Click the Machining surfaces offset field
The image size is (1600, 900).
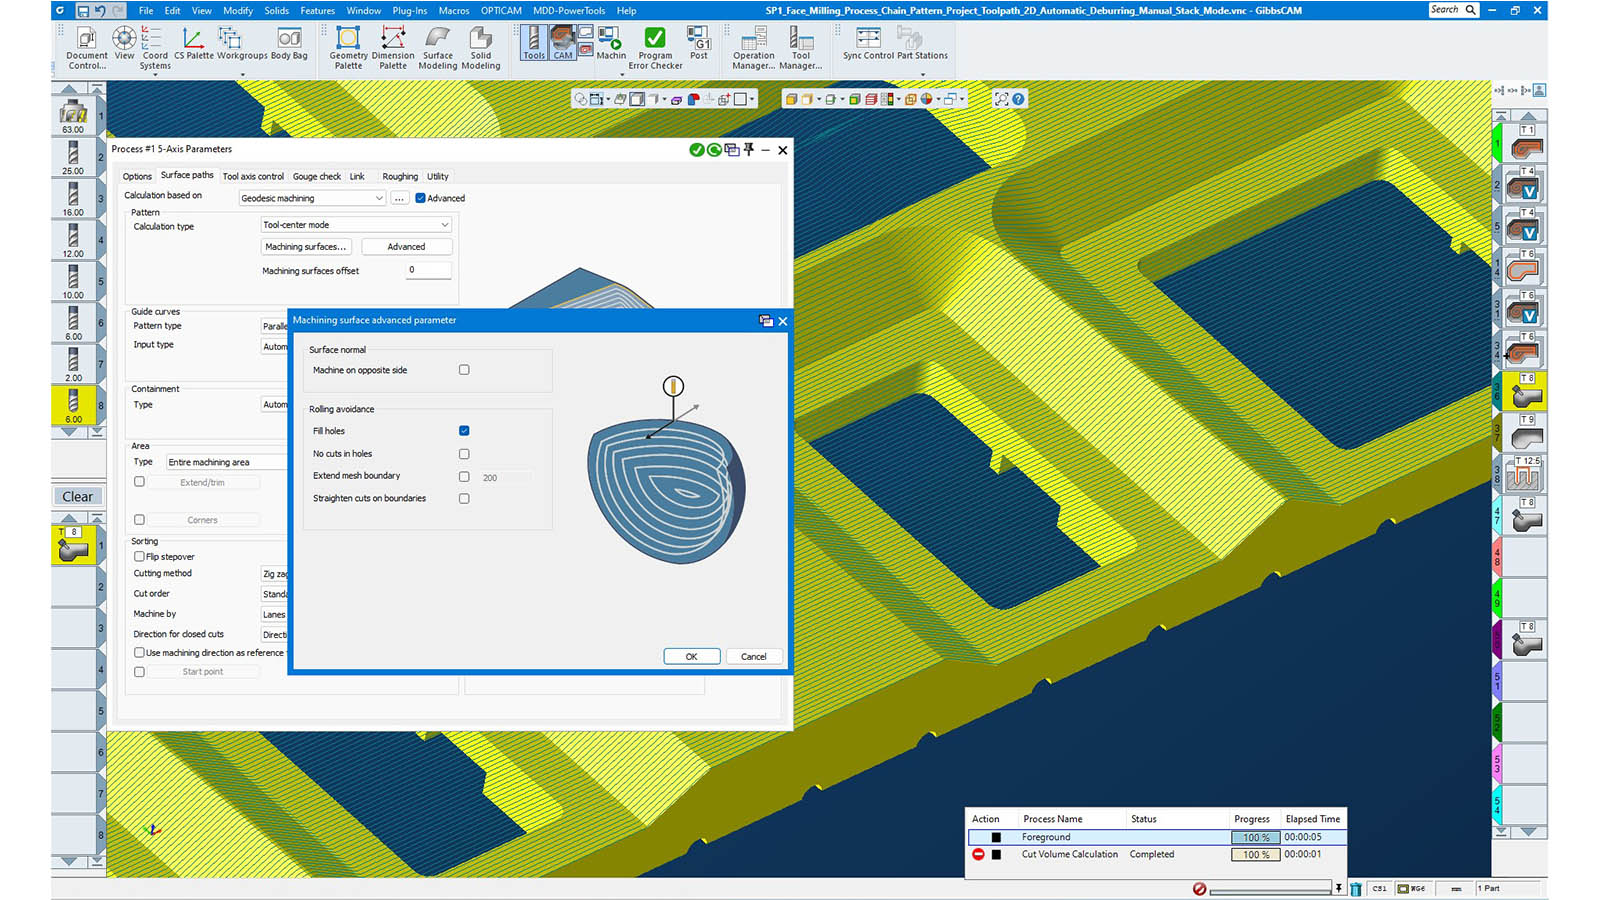[429, 270]
